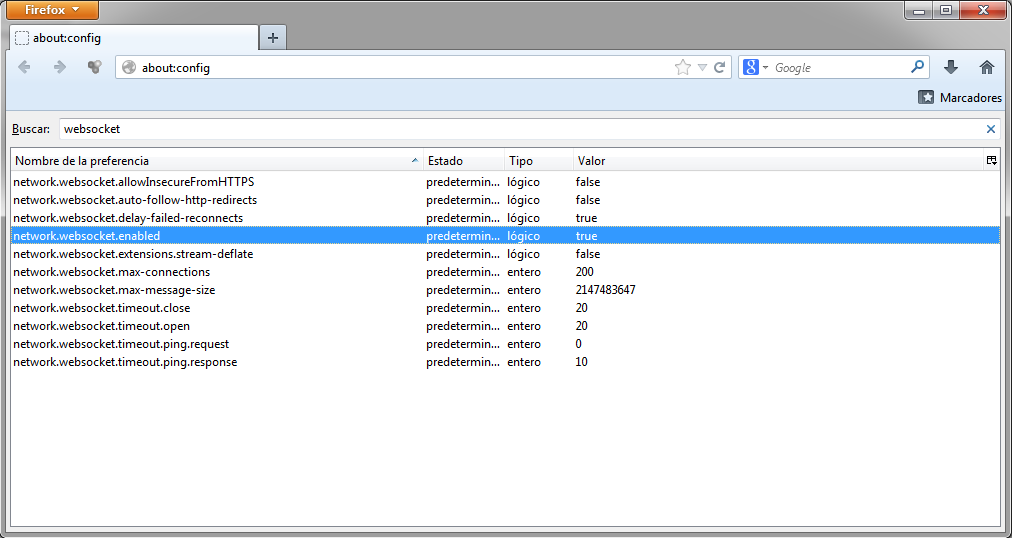The height and width of the screenshot is (538, 1012).
Task: Reload the page using the refresh icon
Action: pos(719,67)
